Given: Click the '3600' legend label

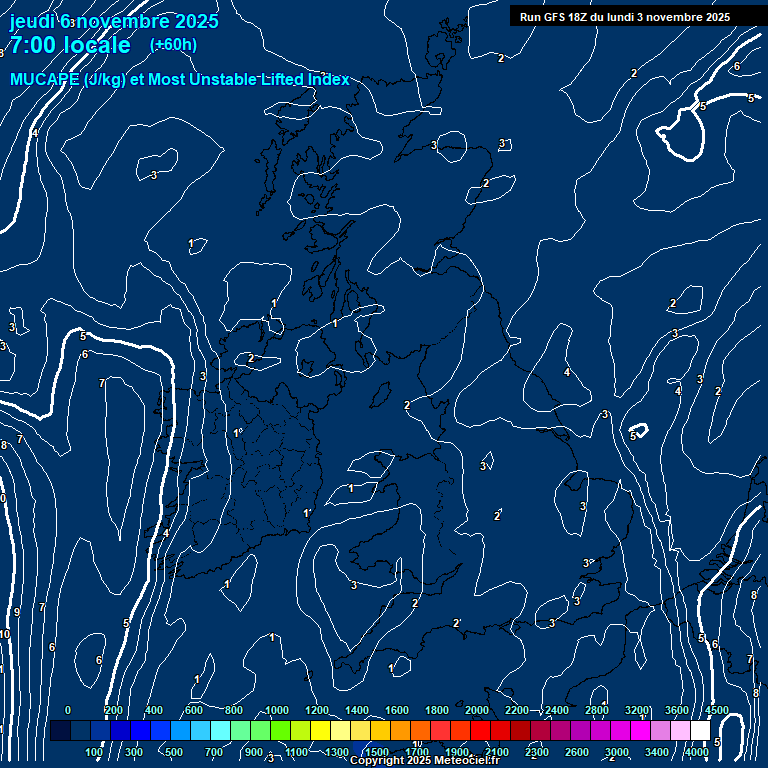Looking at the screenshot, I should pos(677,710).
